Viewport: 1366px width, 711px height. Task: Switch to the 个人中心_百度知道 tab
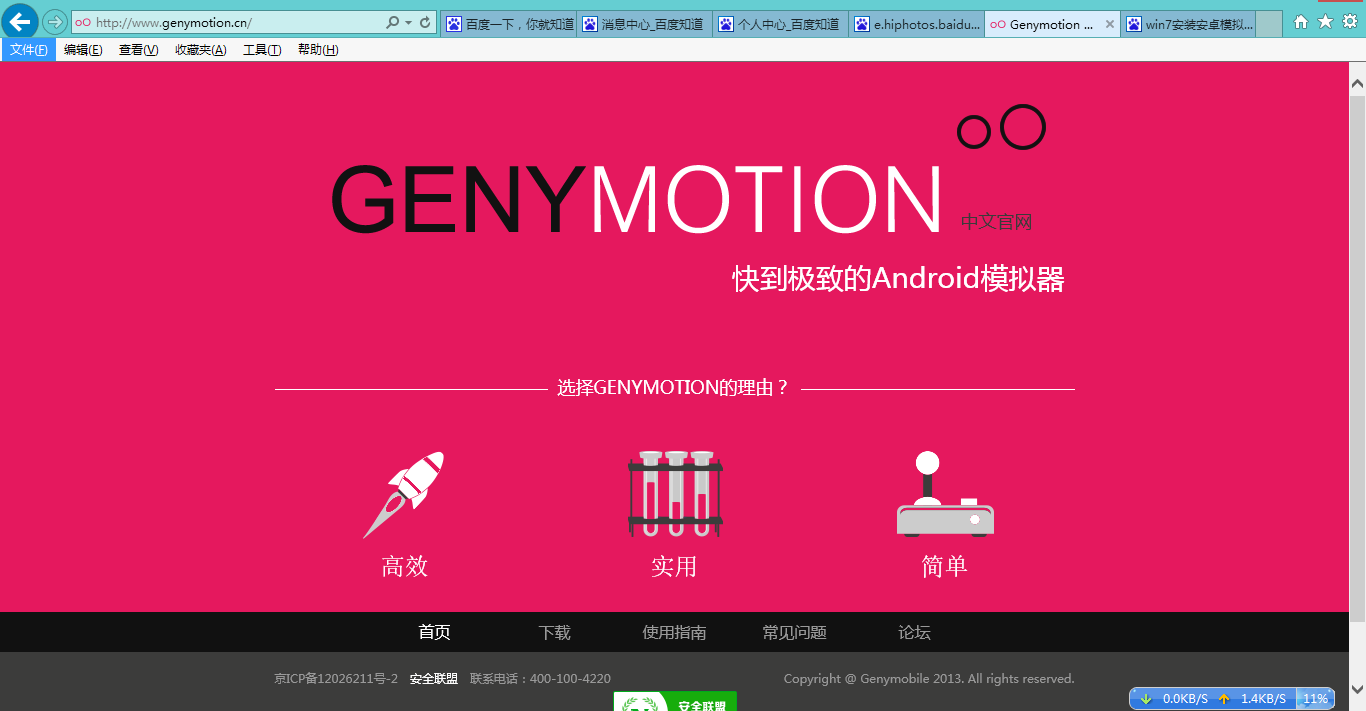[x=781, y=24]
